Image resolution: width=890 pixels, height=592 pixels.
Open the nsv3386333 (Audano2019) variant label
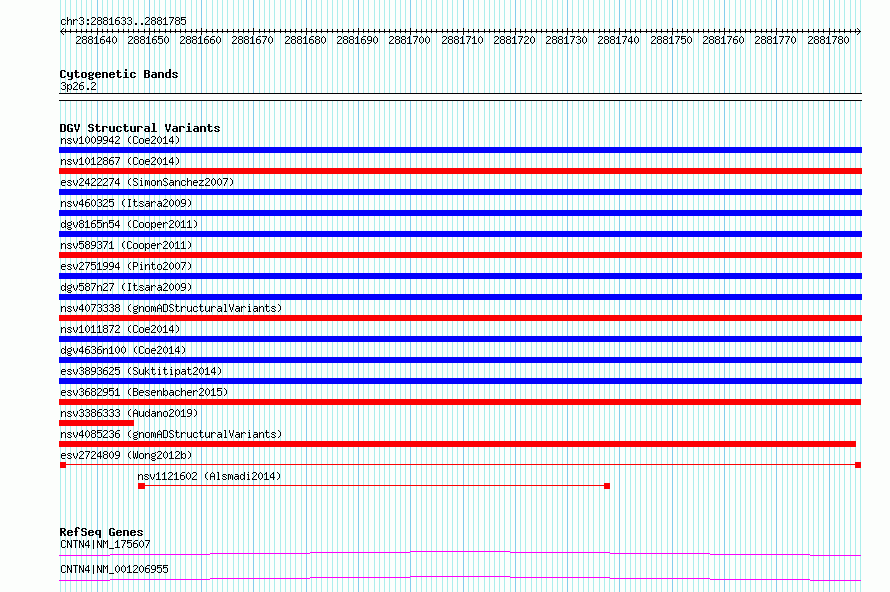[x=129, y=413]
